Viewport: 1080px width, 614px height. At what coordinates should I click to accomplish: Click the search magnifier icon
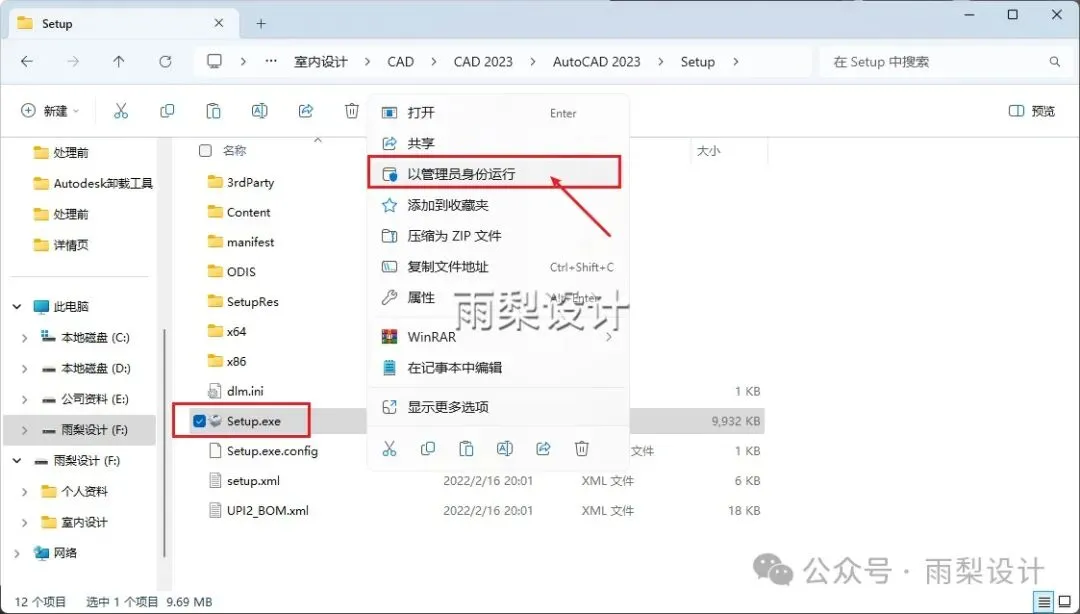(1055, 62)
